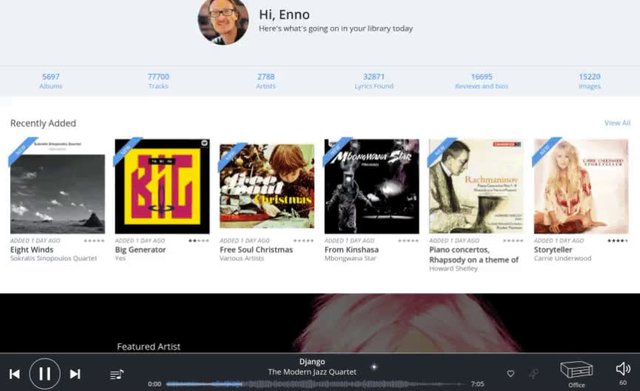This screenshot has height=391, width=640.
Task: Open the 32871 Lyrics Found statistic
Action: click(x=374, y=81)
